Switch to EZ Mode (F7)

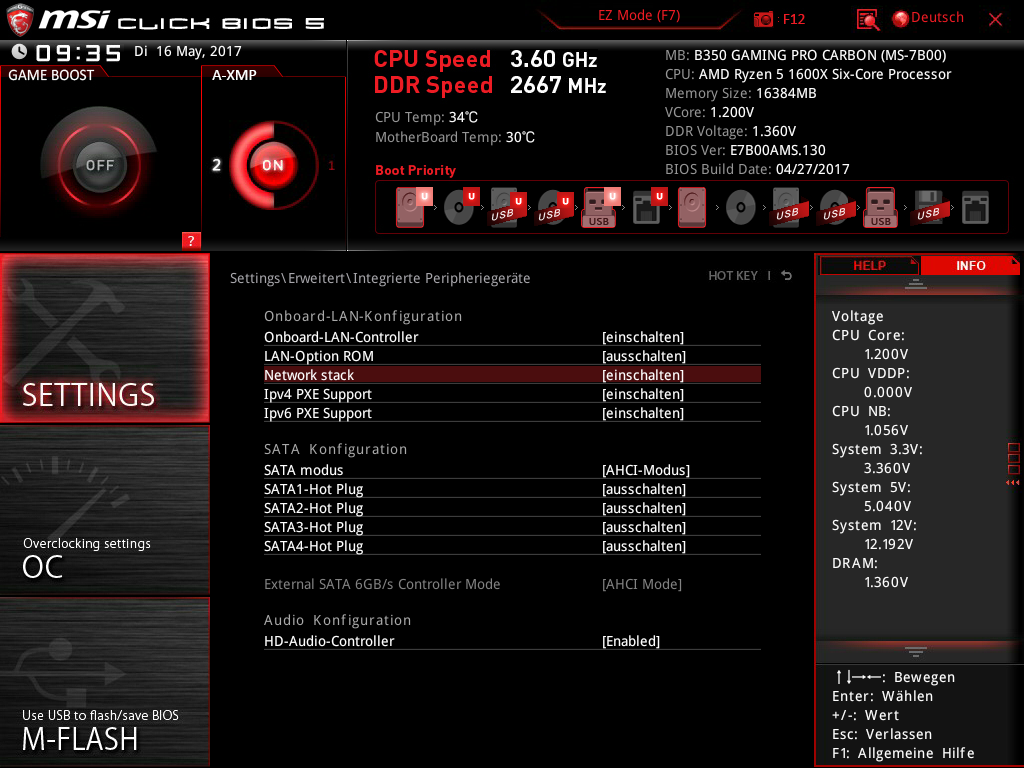click(639, 16)
